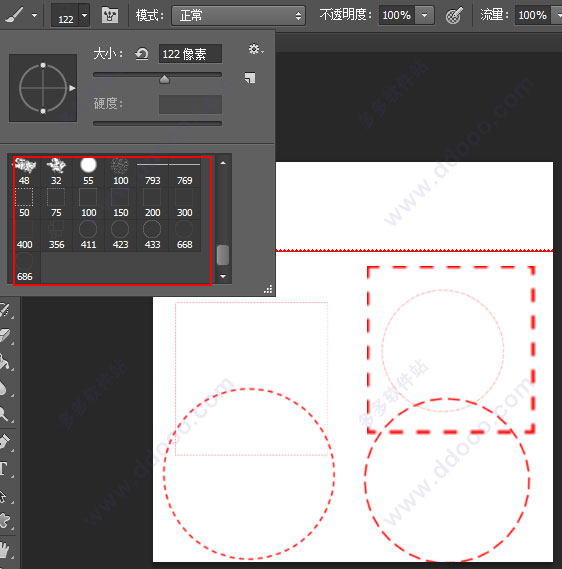Select the 48 splatter brush preset
The width and height of the screenshot is (562, 569).
[25, 172]
